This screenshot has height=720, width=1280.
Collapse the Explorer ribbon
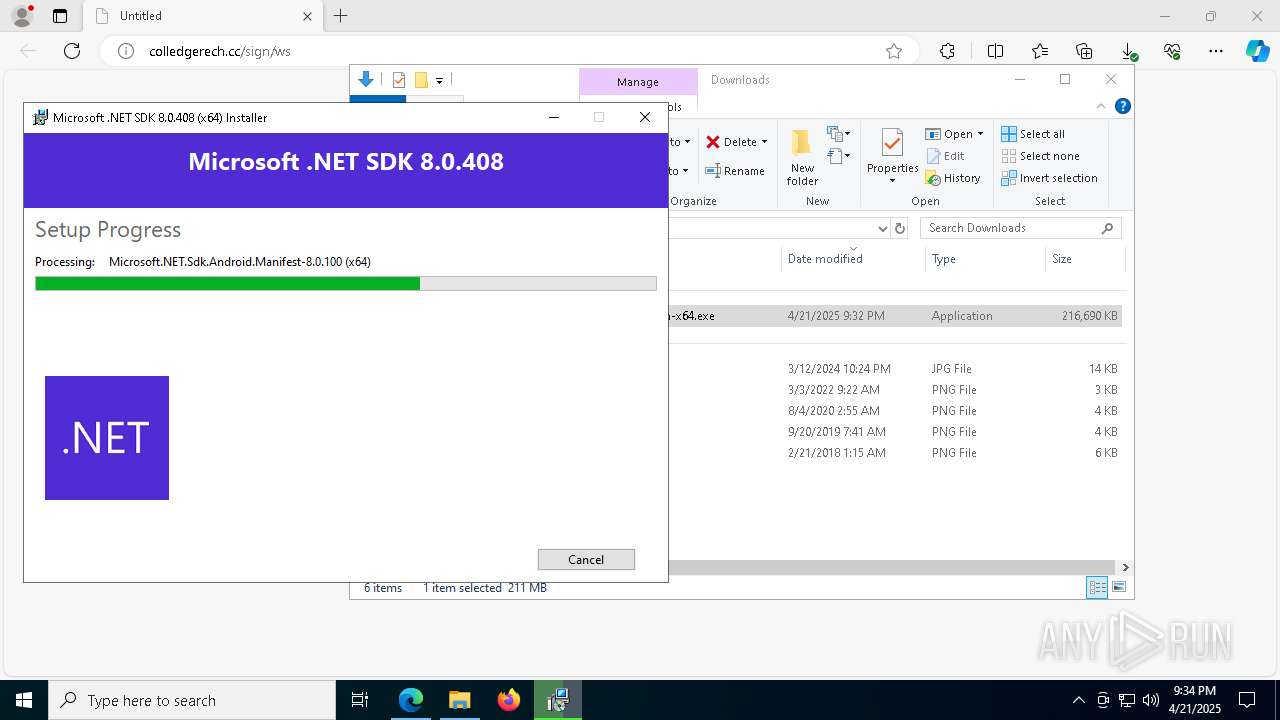pyautogui.click(x=1101, y=106)
